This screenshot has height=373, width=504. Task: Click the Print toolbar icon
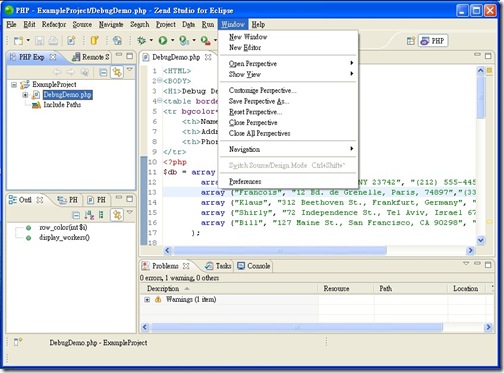(x=53, y=41)
